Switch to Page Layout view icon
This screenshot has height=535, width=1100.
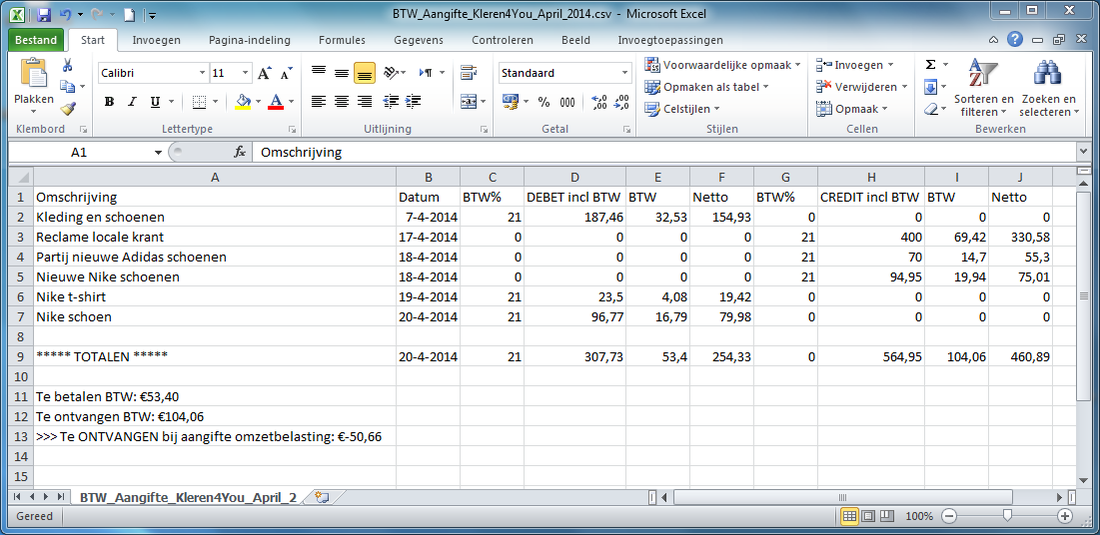click(868, 516)
